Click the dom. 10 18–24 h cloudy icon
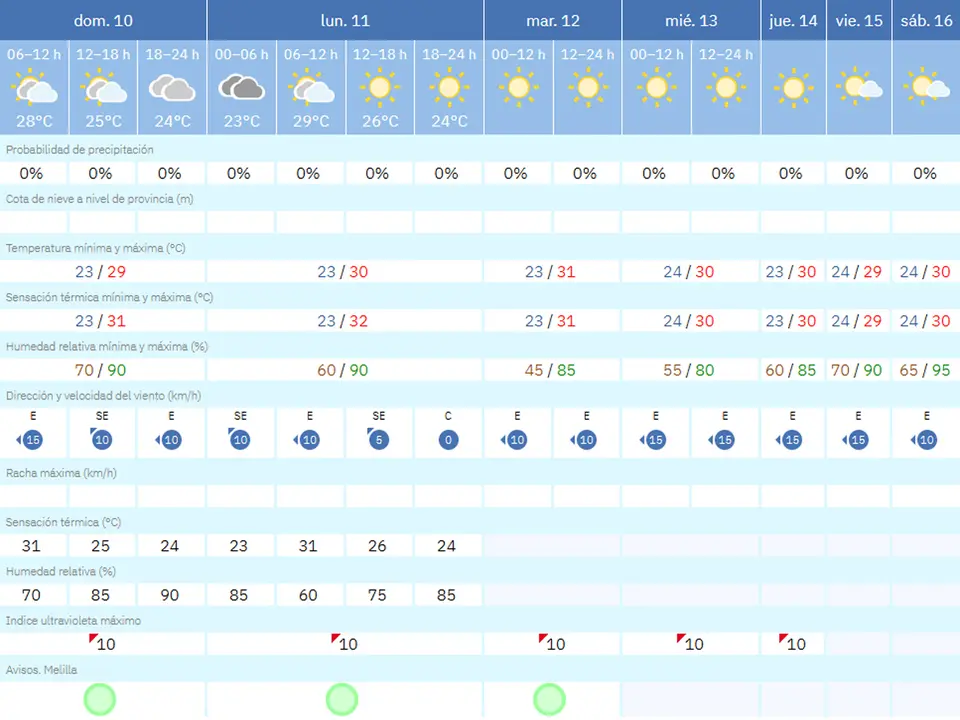 [x=172, y=88]
